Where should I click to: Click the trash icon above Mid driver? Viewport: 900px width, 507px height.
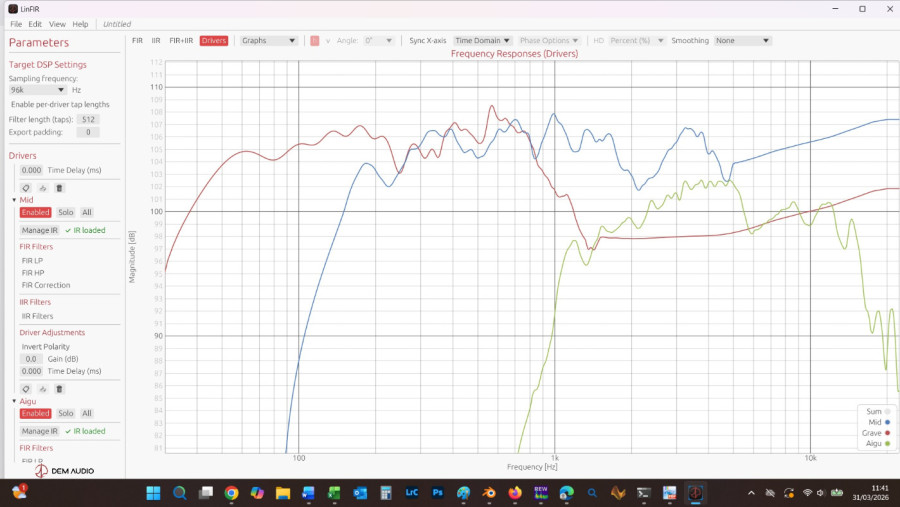59,188
